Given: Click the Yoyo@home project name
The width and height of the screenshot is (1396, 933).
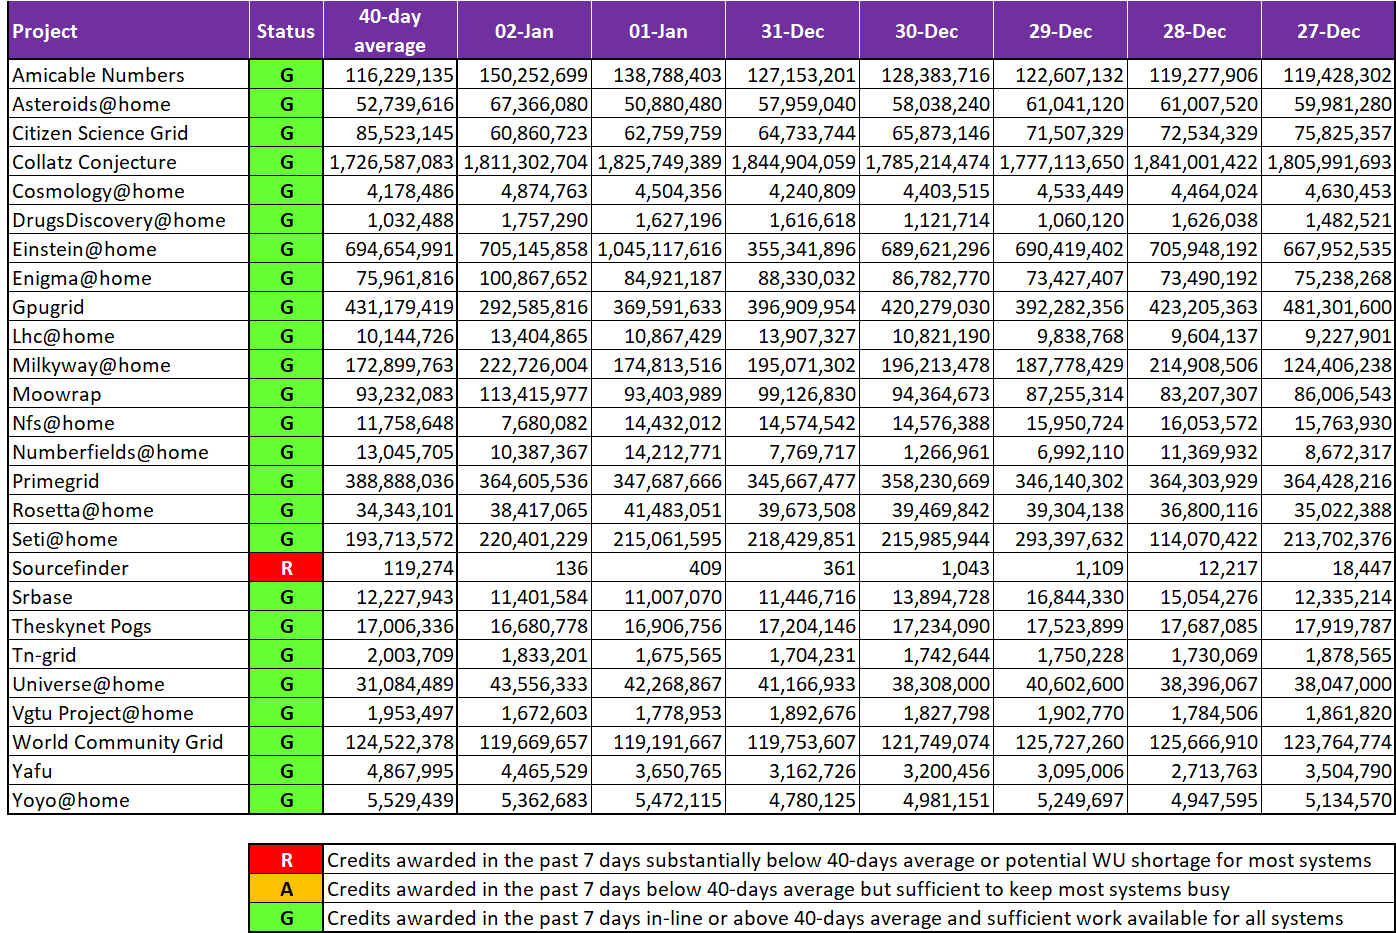Looking at the screenshot, I should pos(71,800).
